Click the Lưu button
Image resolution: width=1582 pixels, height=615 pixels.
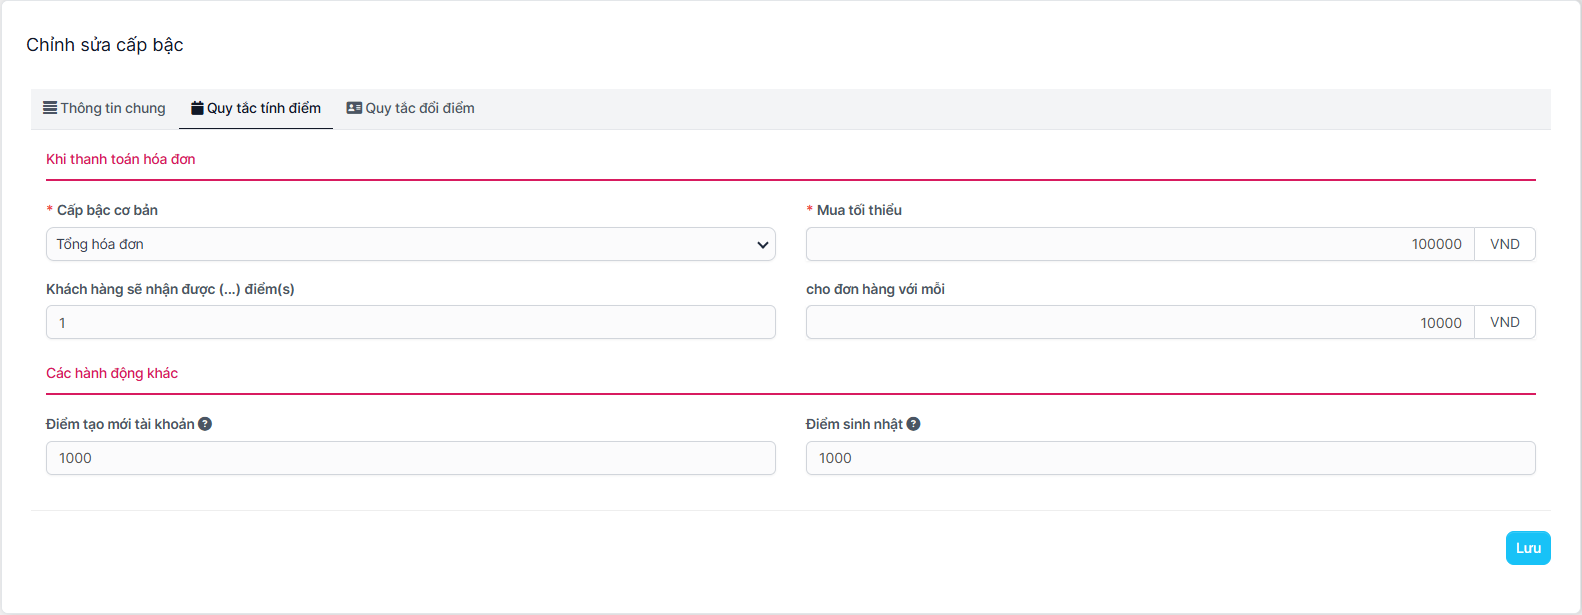[1528, 547]
